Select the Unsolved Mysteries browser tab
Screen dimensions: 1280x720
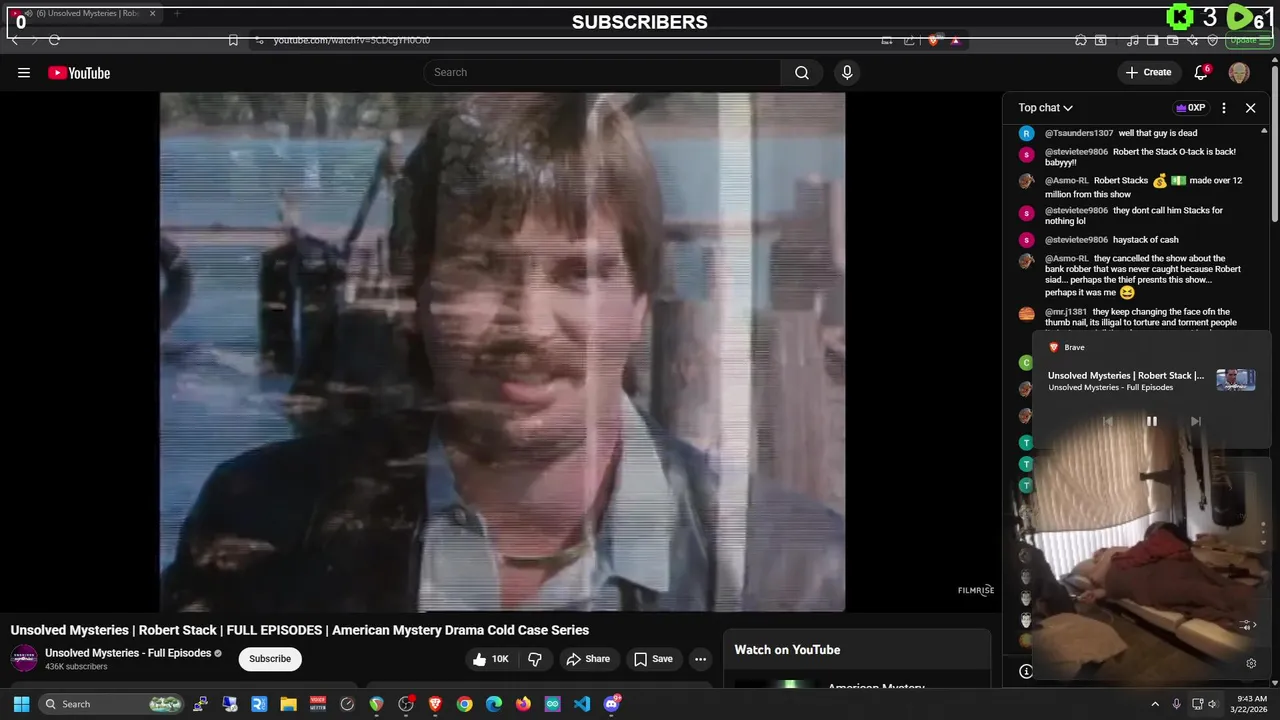point(85,13)
